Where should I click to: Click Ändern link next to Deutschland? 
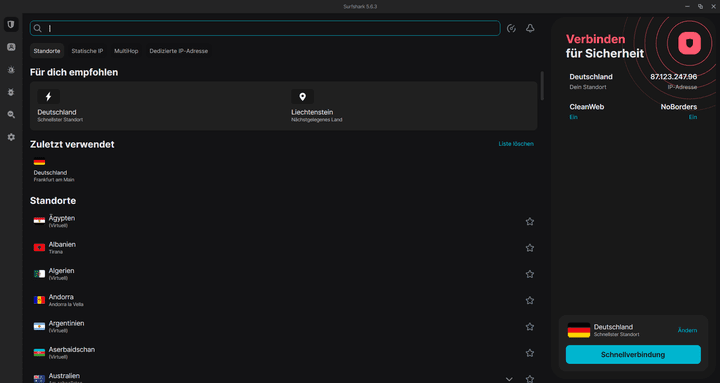click(x=687, y=330)
